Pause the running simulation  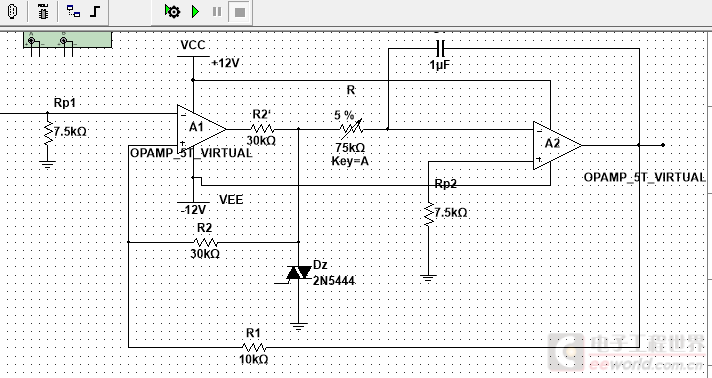coord(217,11)
